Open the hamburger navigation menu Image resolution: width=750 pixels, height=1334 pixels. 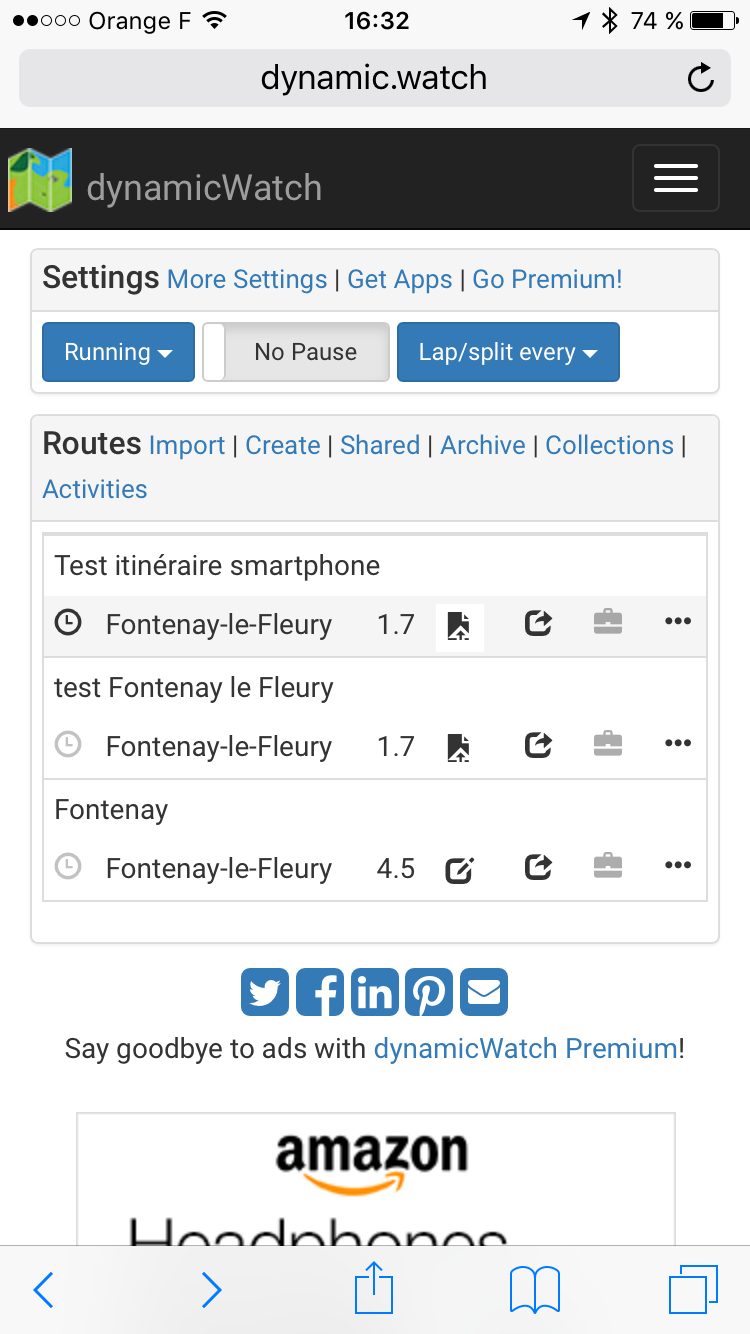point(676,178)
